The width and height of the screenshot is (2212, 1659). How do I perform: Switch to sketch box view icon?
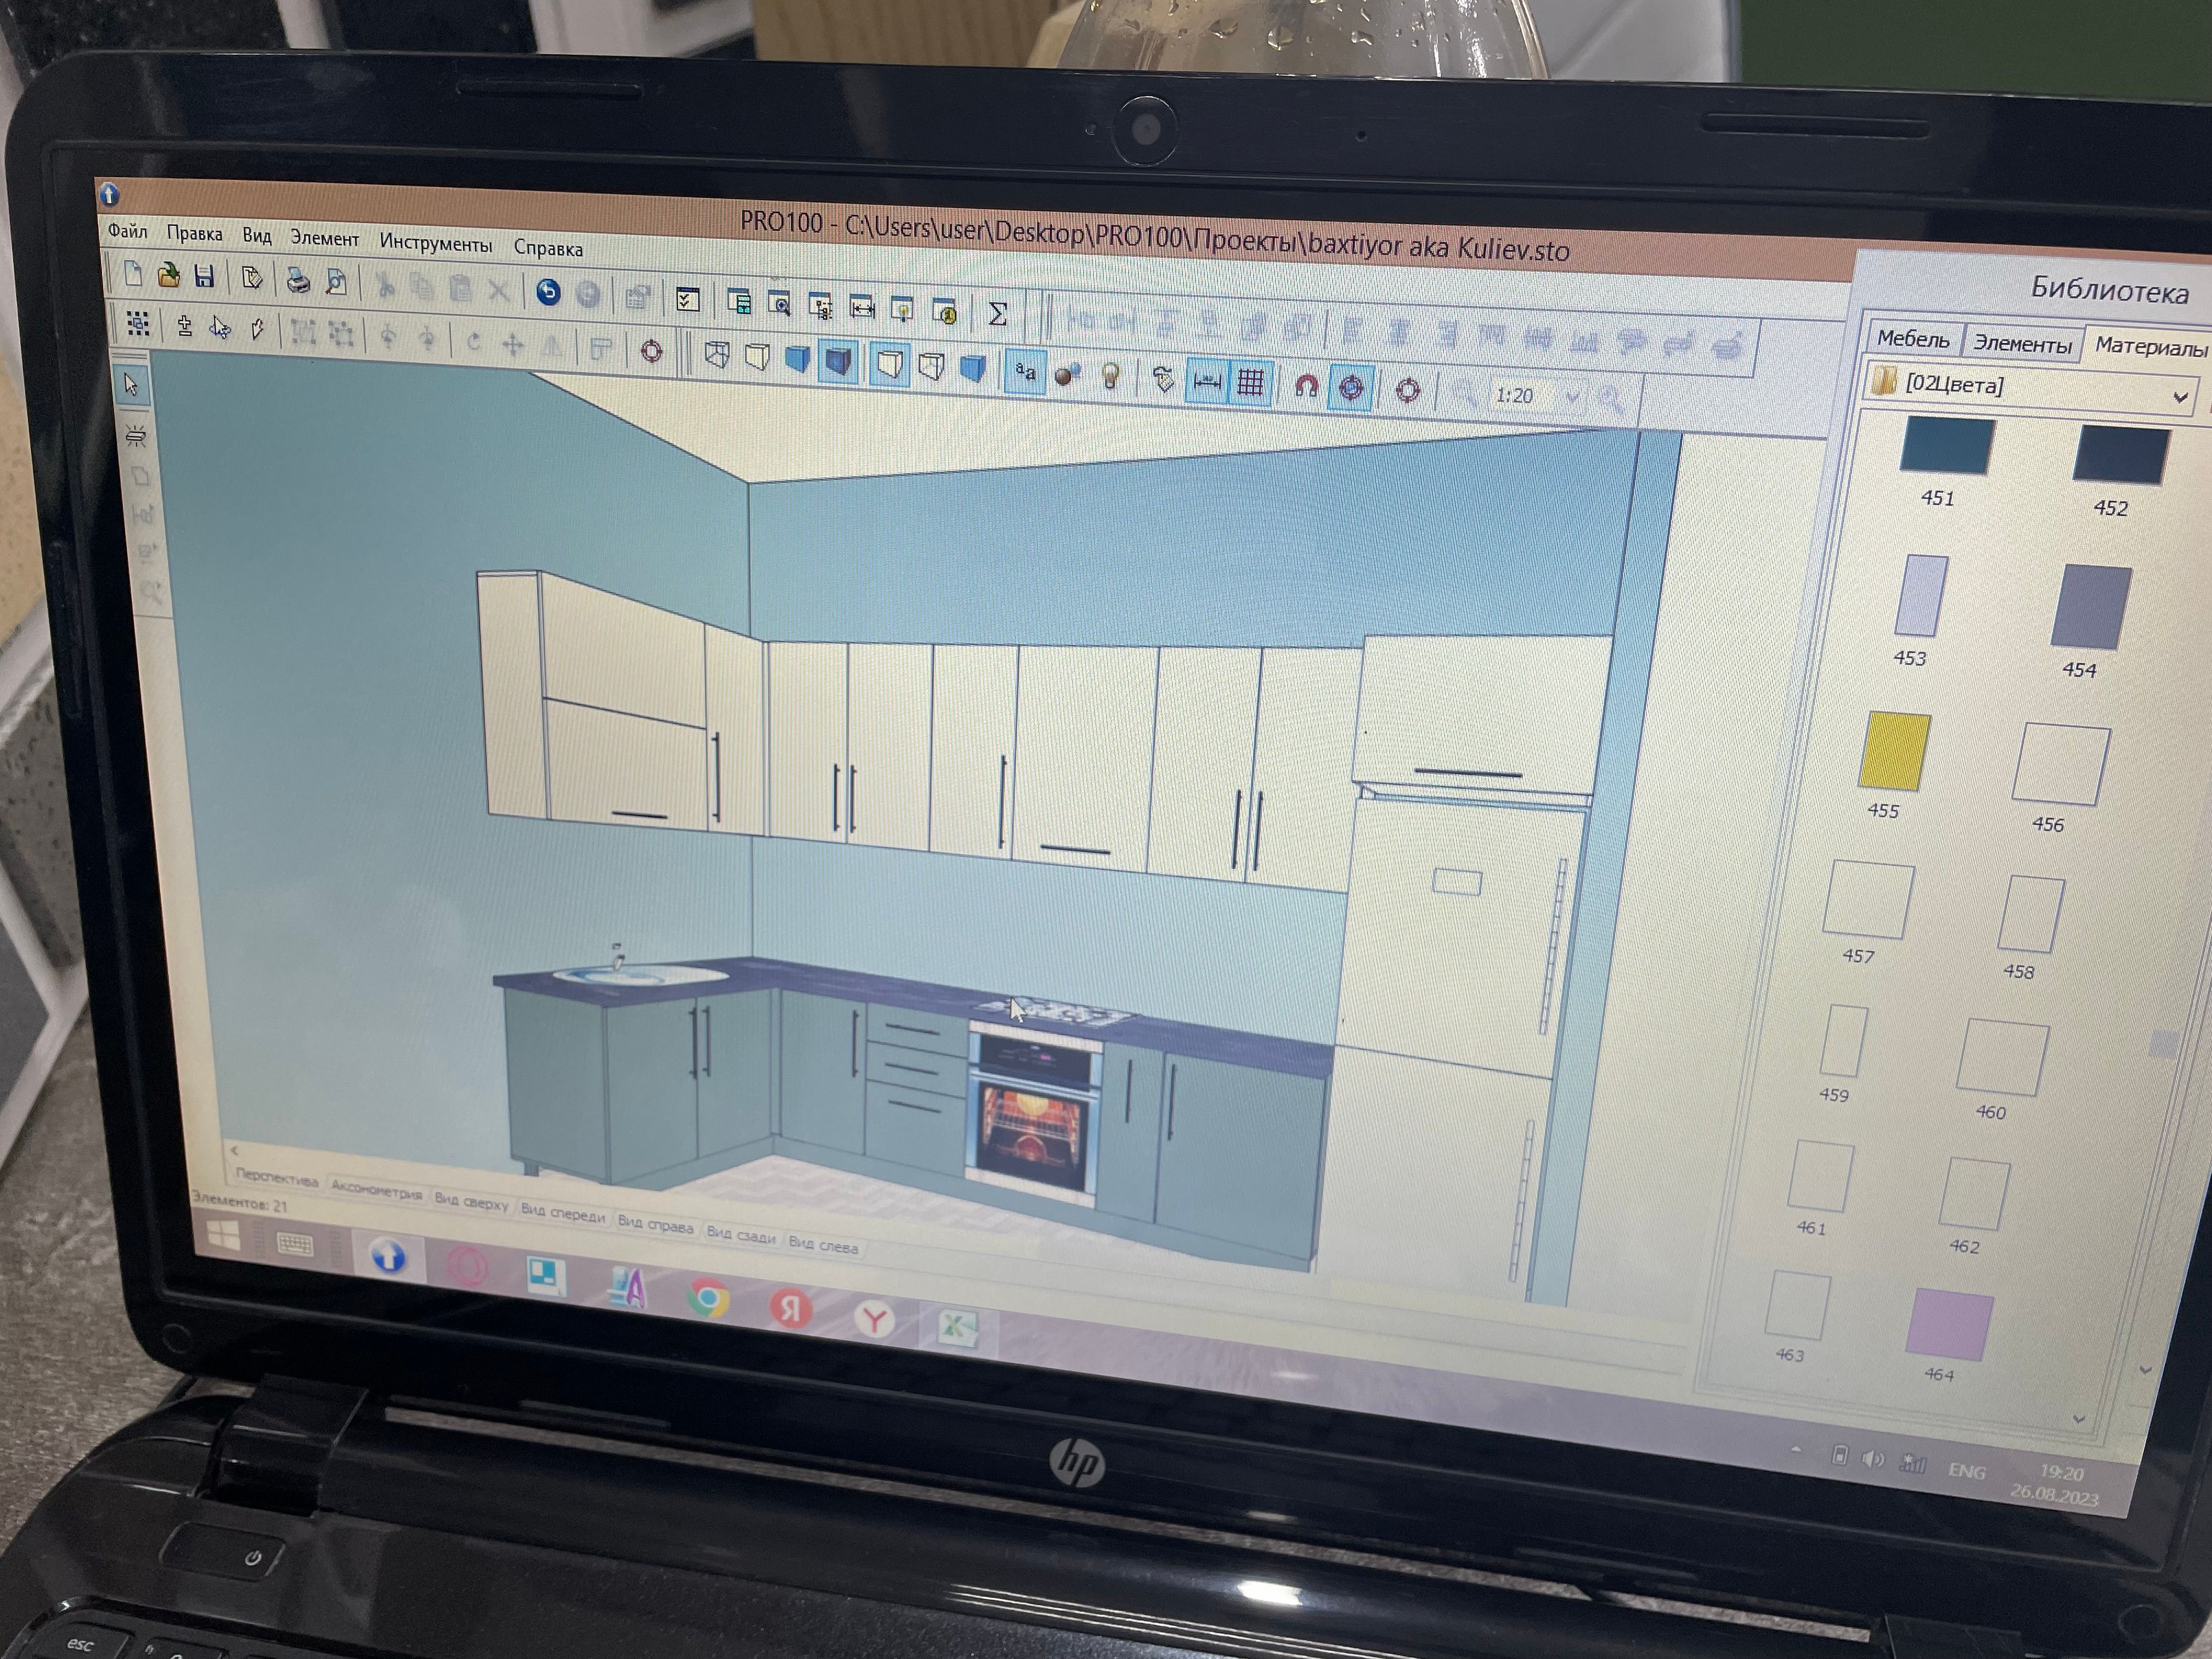click(757, 357)
